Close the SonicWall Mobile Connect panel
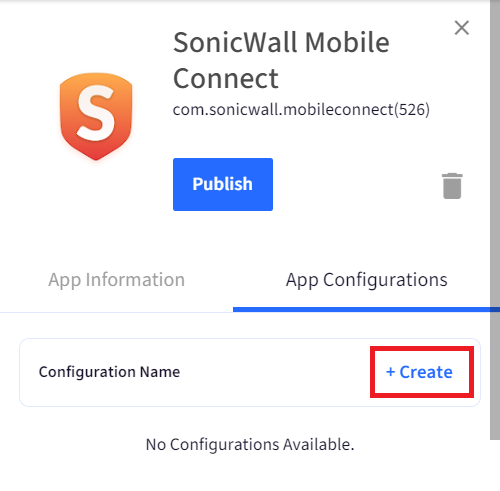The image size is (500, 491). [x=462, y=28]
